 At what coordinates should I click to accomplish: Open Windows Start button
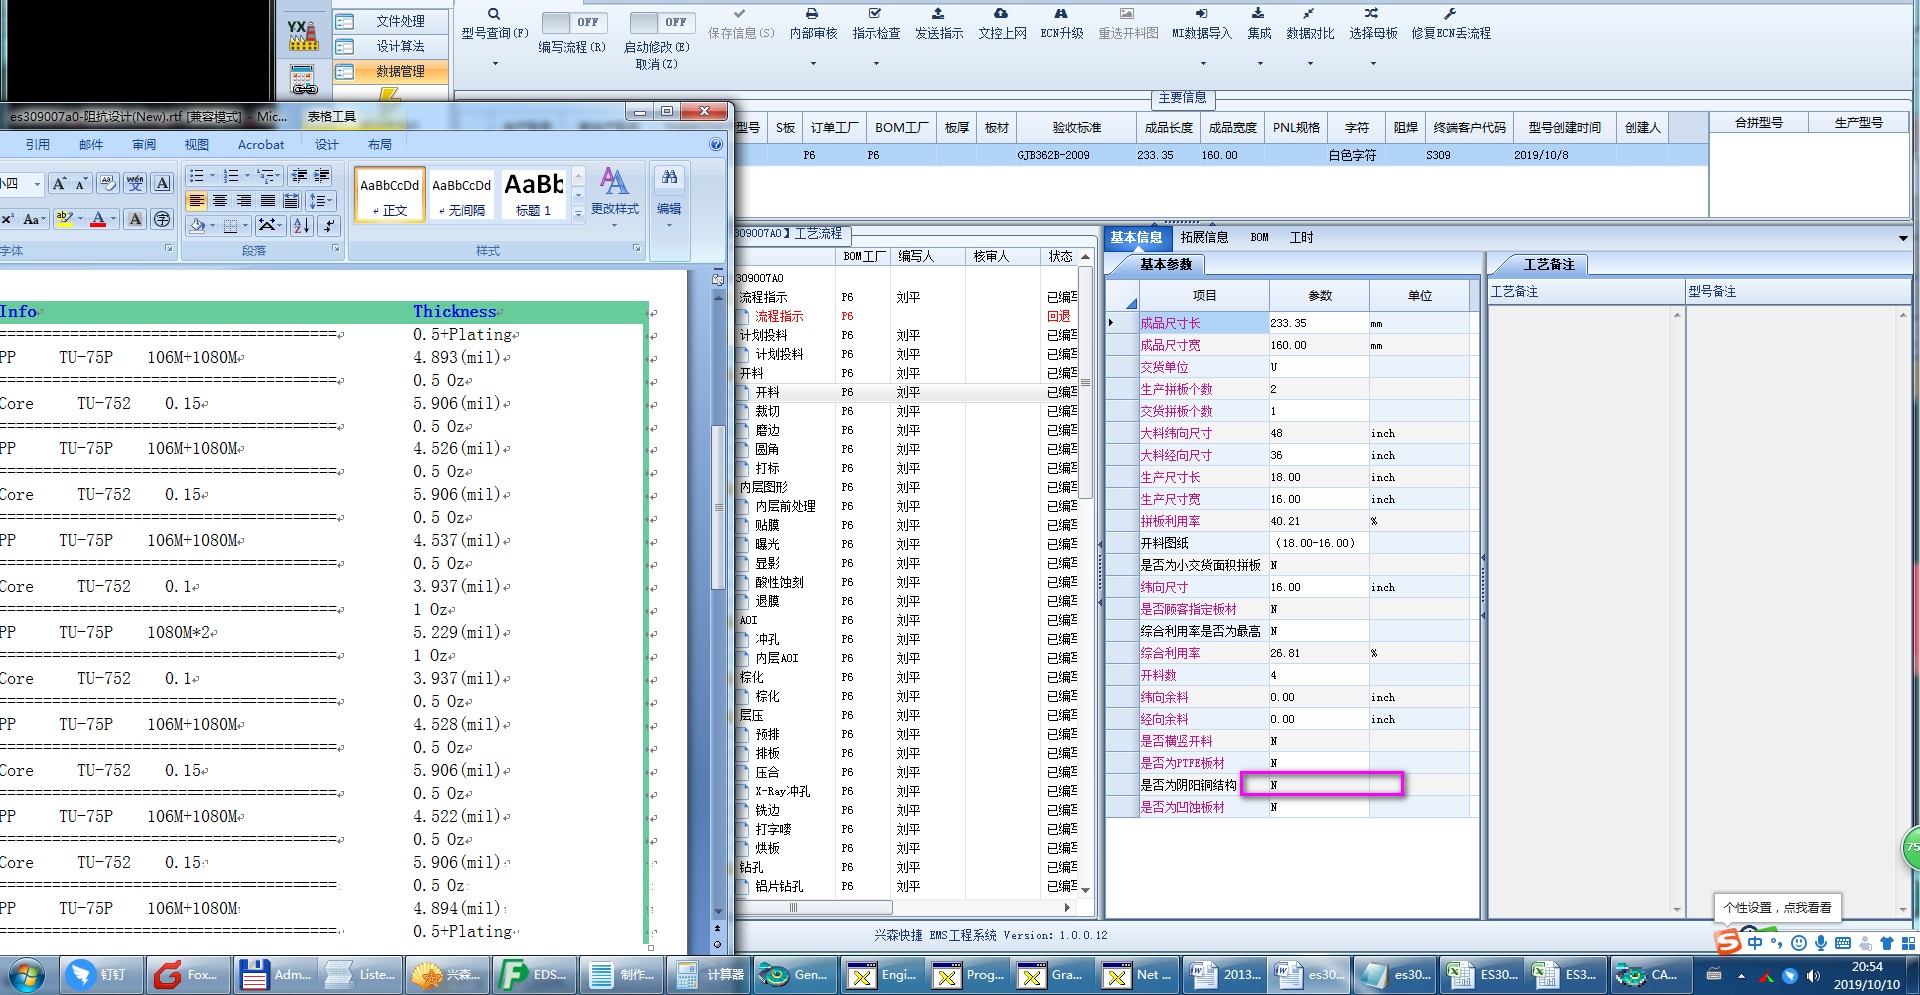pos(27,974)
